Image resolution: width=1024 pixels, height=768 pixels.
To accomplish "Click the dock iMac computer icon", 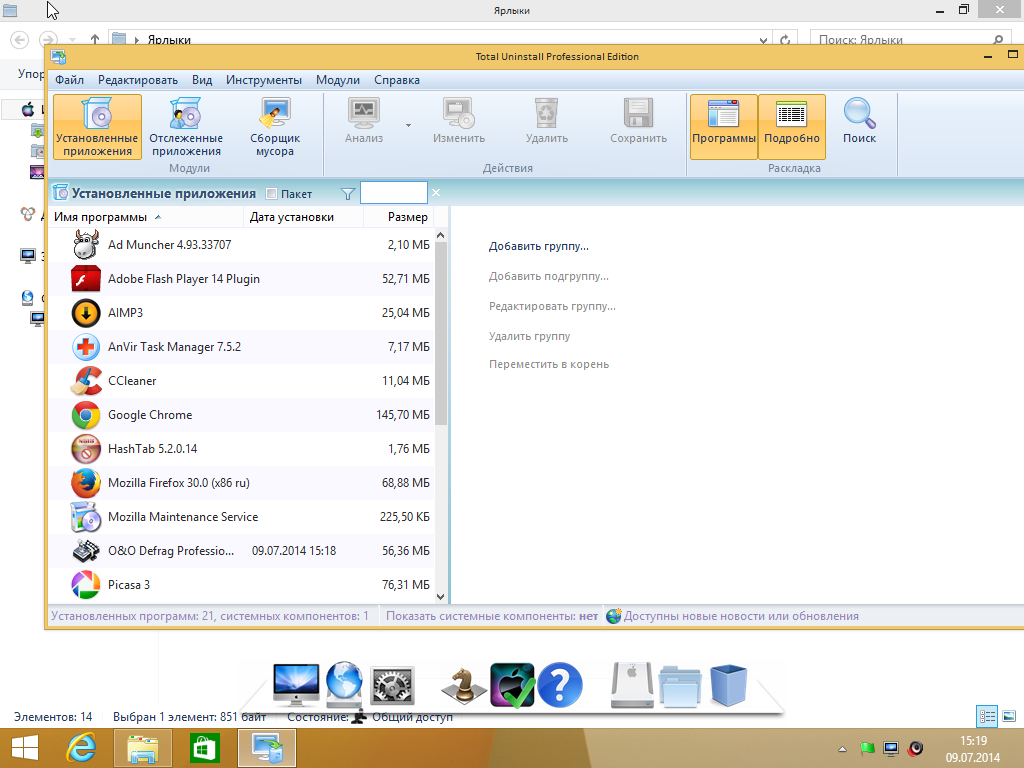I will [296, 685].
